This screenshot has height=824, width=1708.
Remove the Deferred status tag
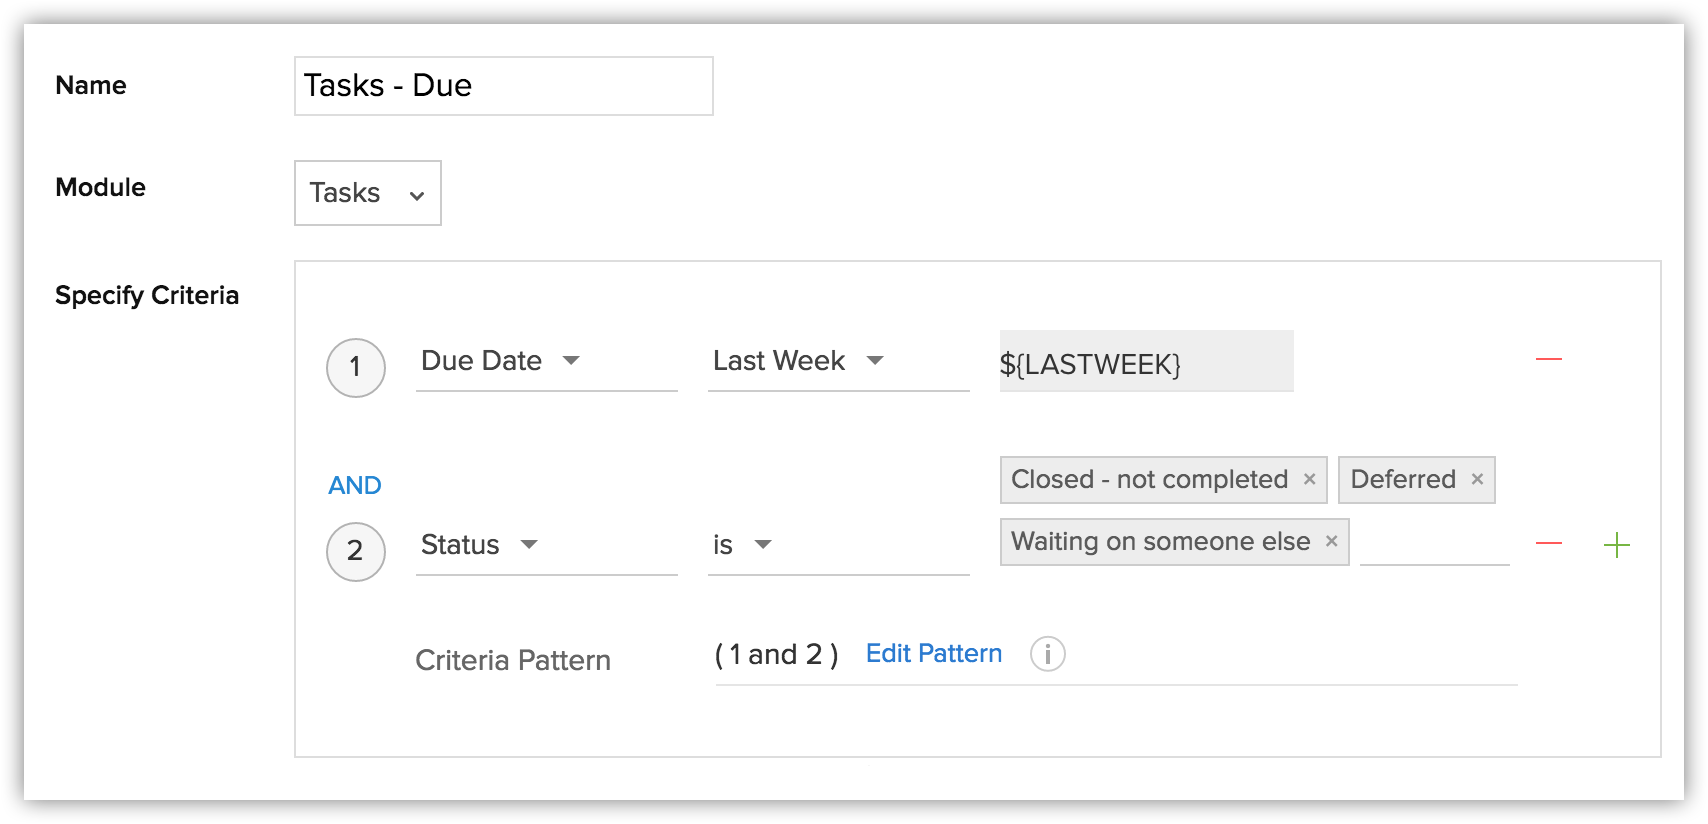click(x=1477, y=479)
